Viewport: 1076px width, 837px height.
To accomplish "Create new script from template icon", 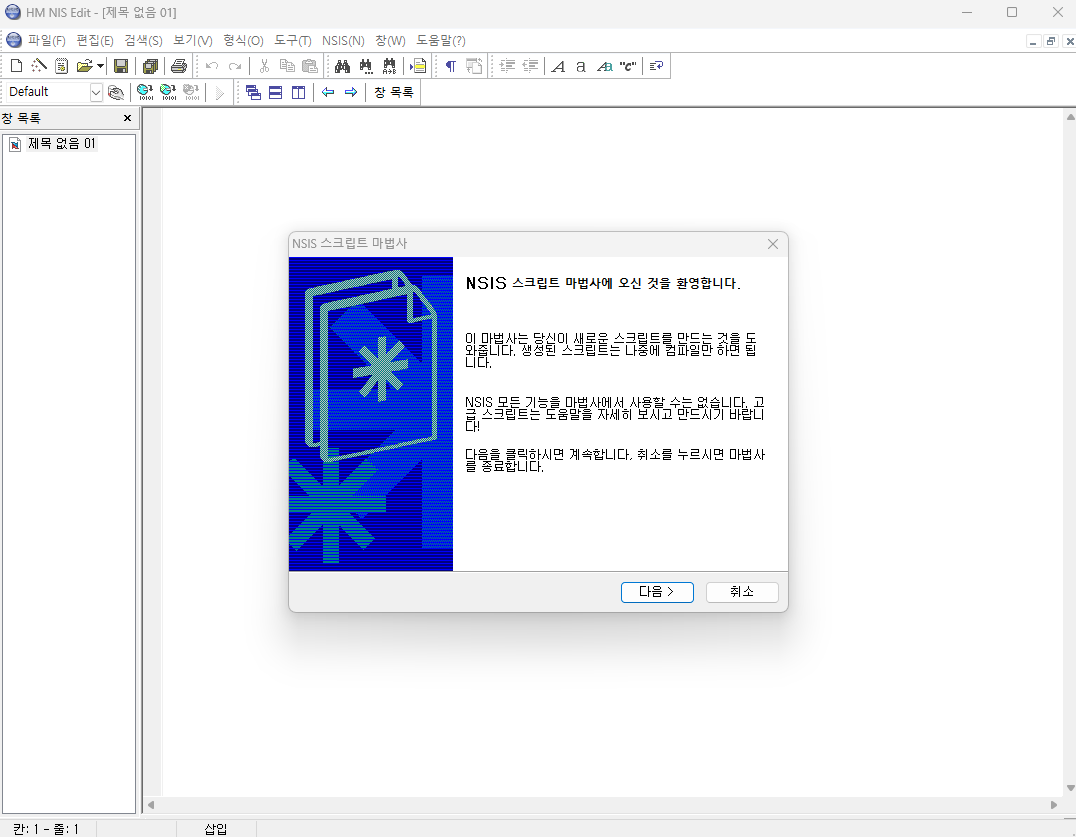I will pos(62,66).
